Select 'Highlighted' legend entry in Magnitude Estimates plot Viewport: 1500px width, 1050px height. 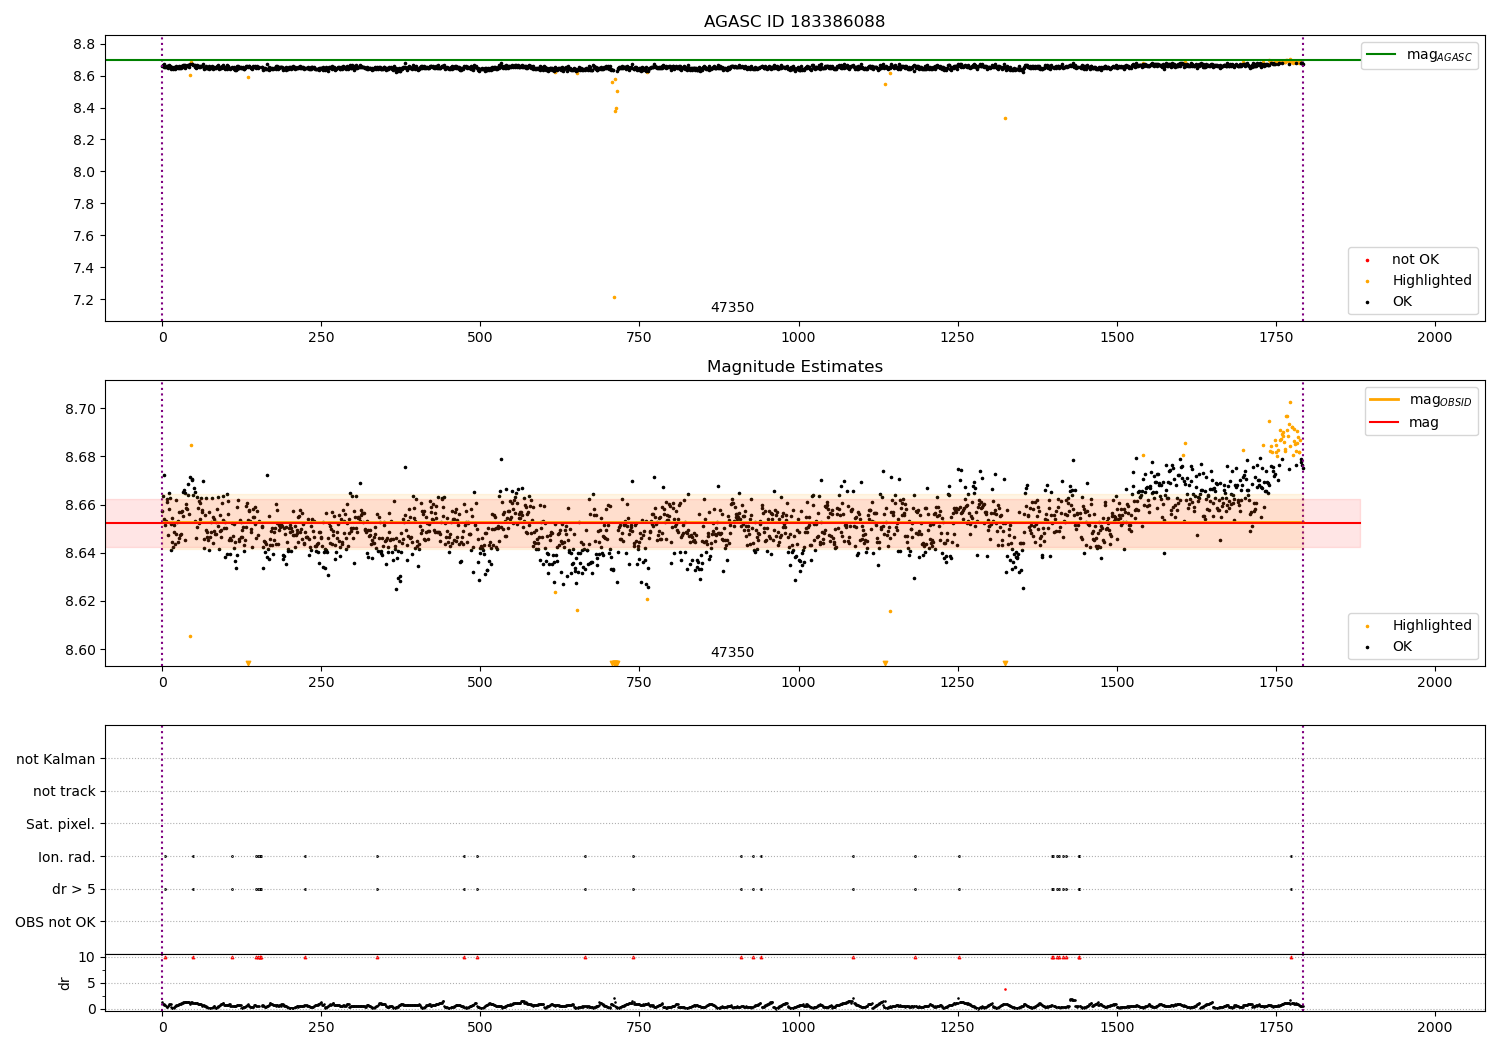coord(1432,626)
